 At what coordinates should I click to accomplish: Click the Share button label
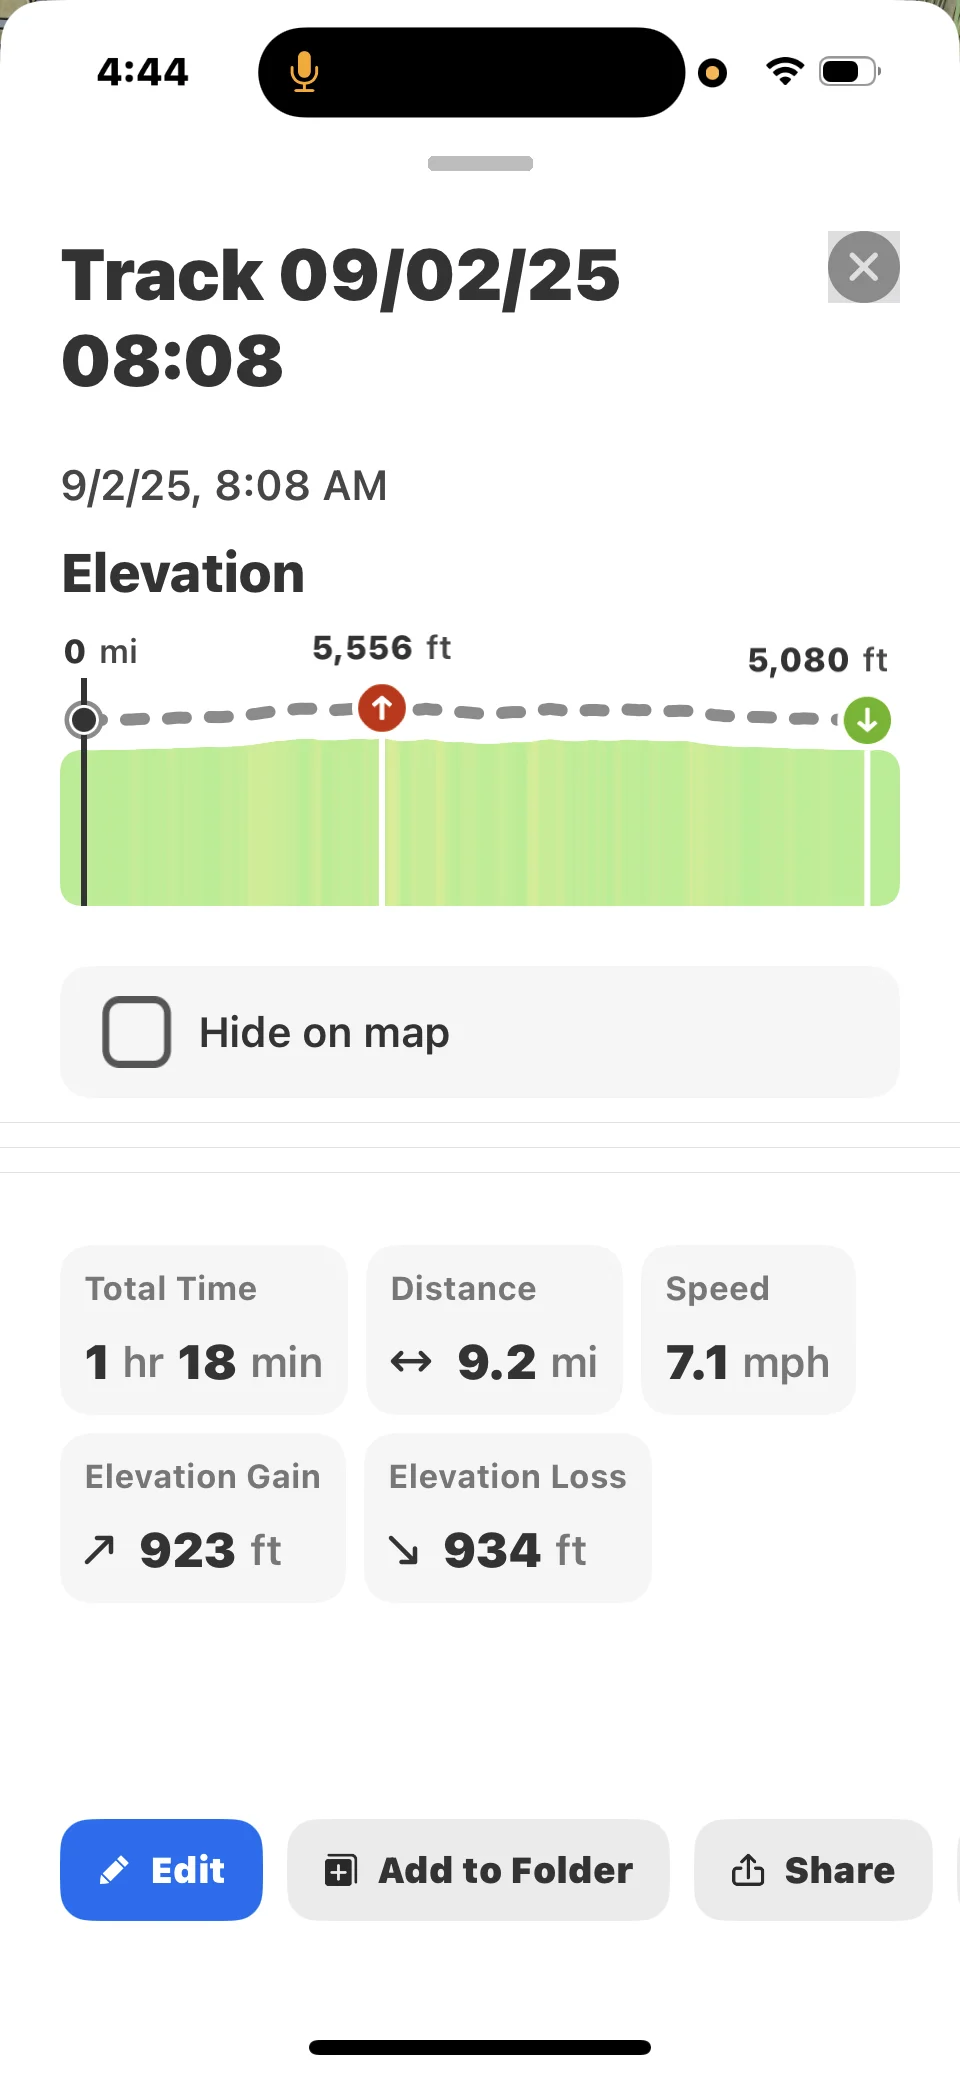(840, 1870)
